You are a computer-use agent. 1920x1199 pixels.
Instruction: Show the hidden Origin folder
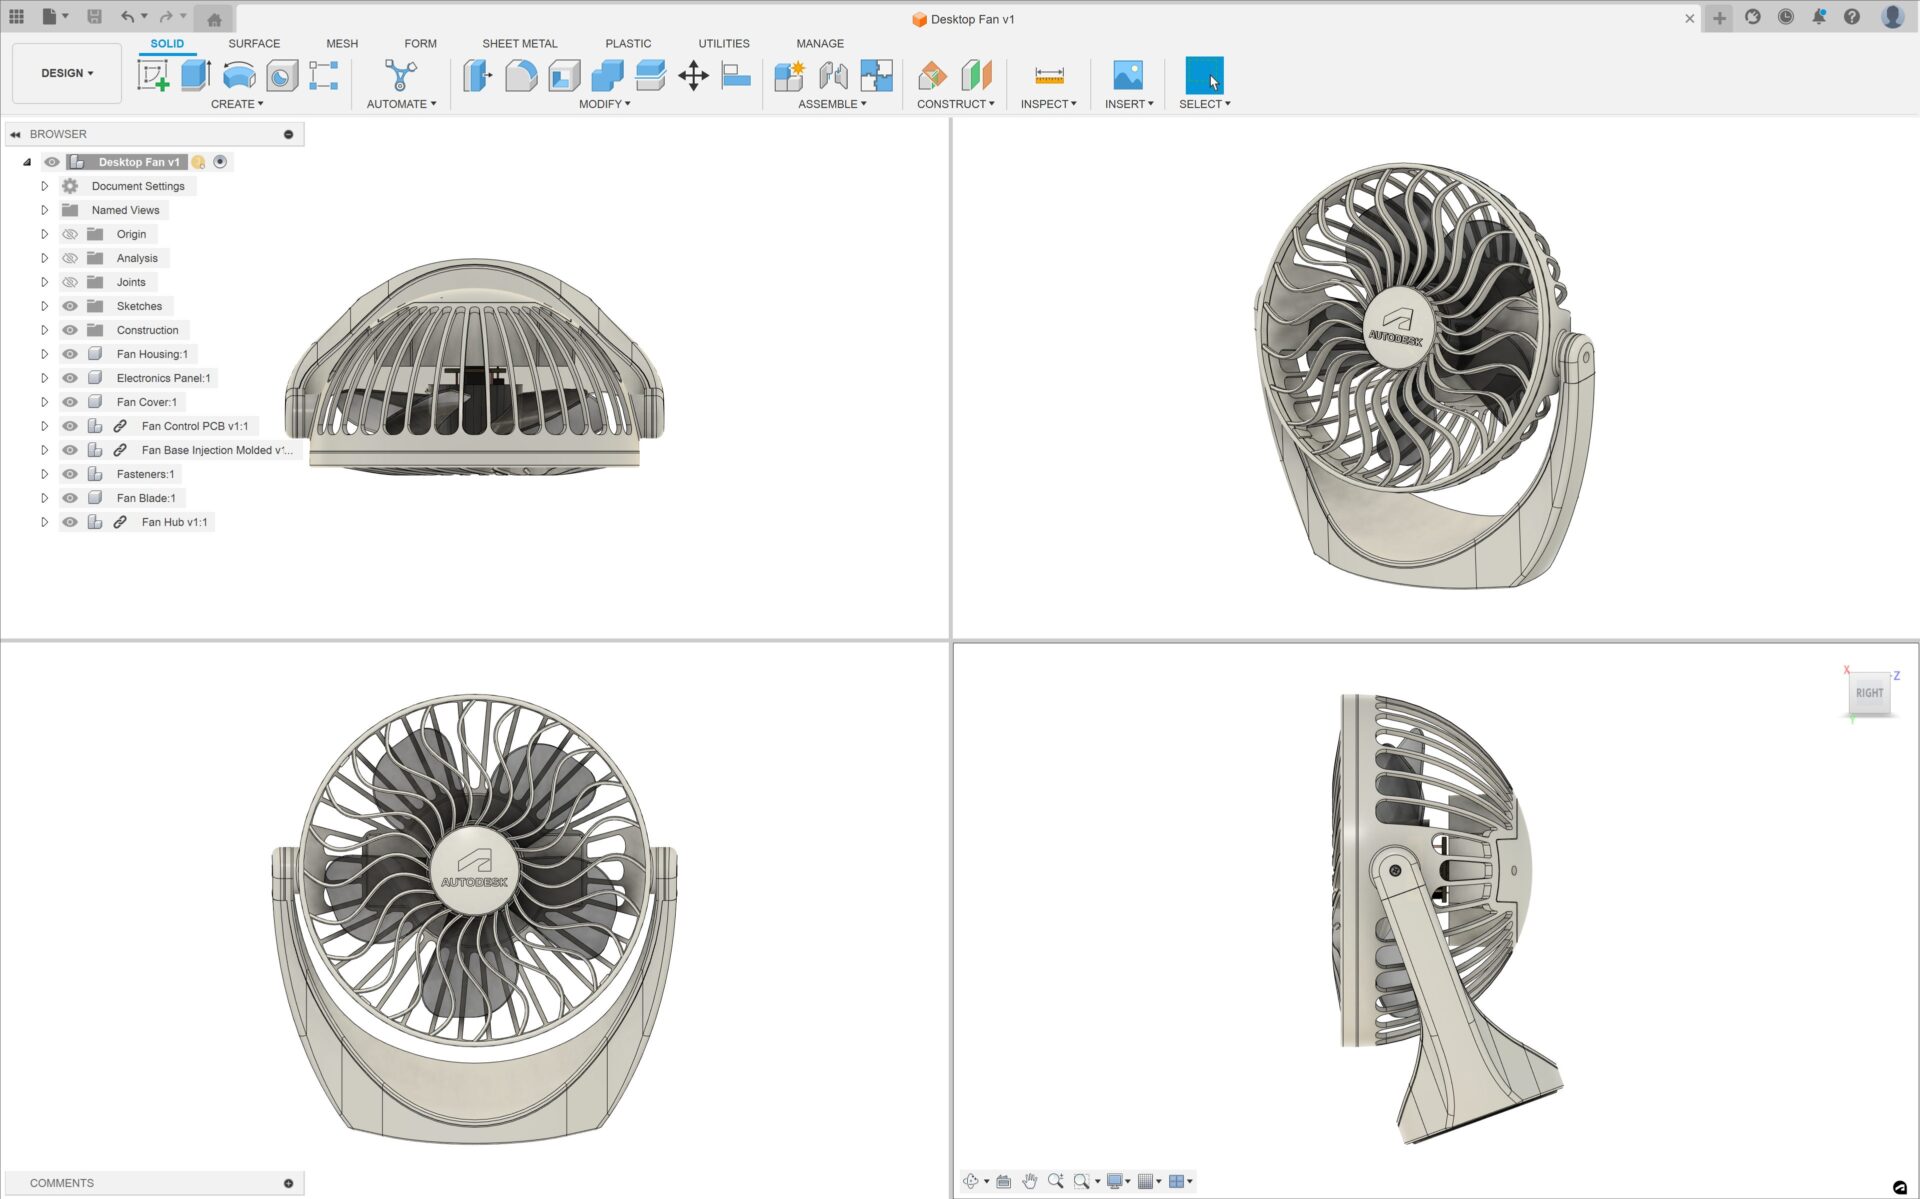click(70, 234)
